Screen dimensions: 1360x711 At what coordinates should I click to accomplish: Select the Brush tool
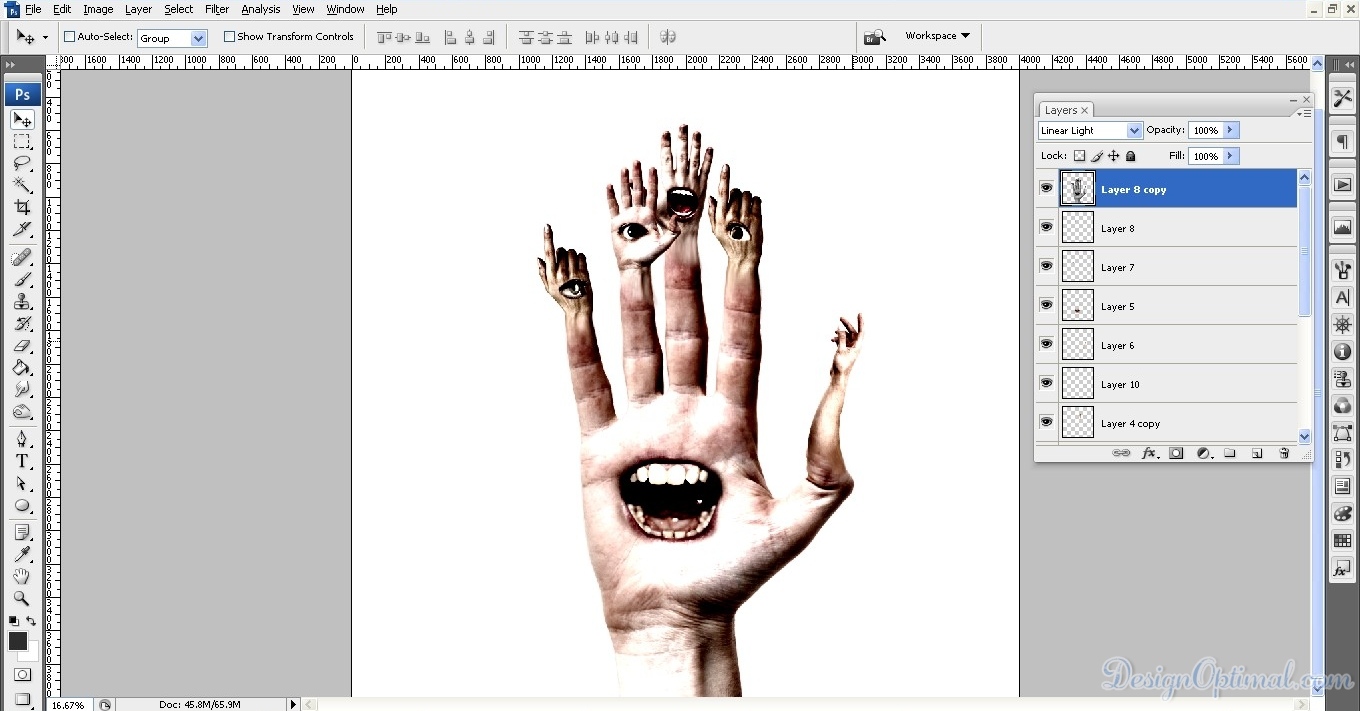coord(22,280)
